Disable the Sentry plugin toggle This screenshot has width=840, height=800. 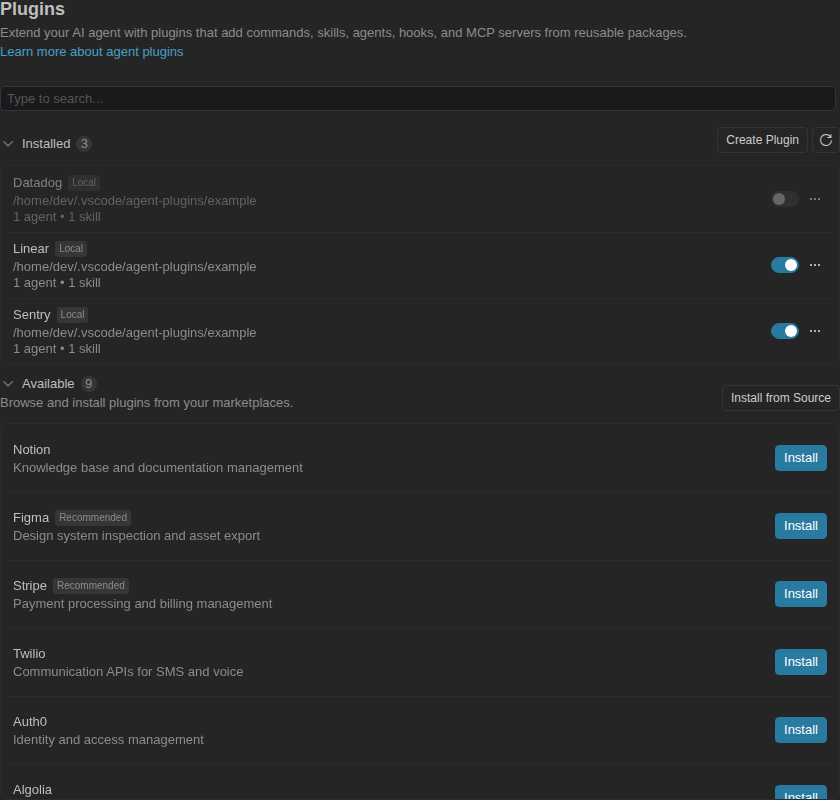pyautogui.click(x=785, y=331)
